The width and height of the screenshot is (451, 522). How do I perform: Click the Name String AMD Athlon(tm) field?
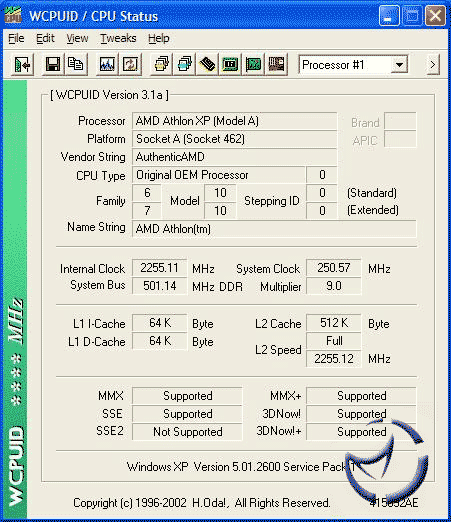pos(274,229)
